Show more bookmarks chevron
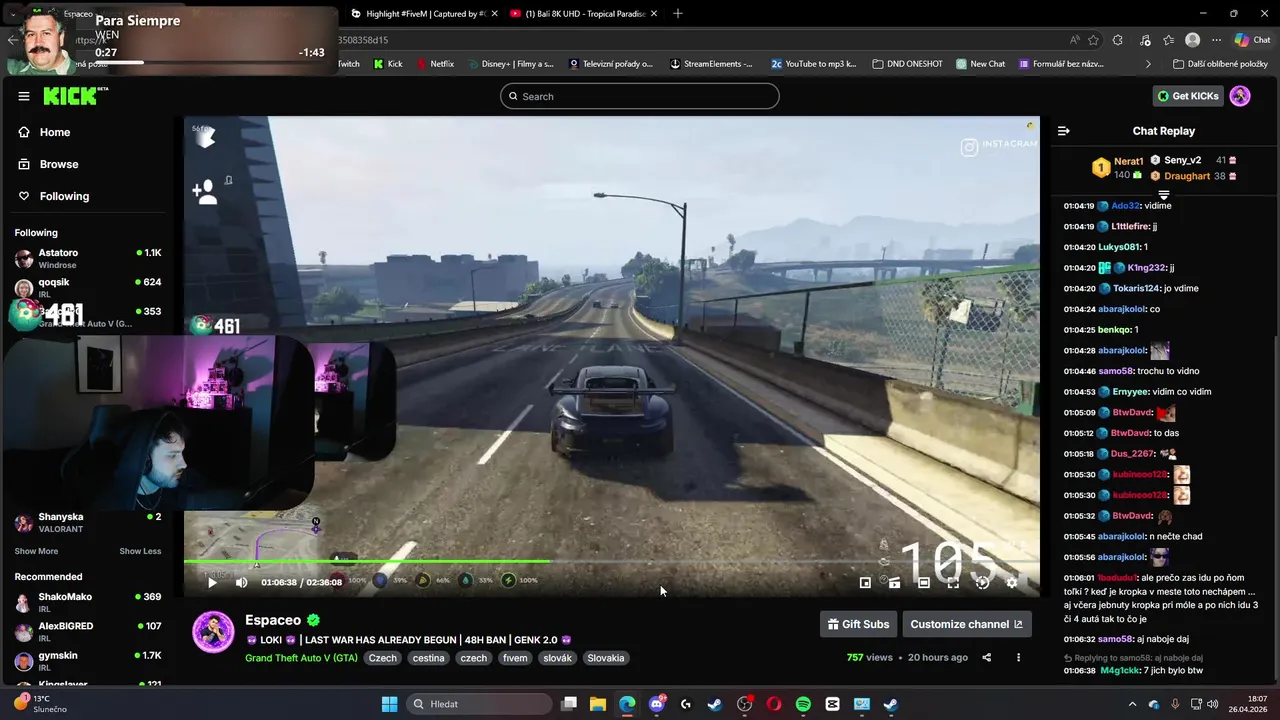 click(1148, 64)
